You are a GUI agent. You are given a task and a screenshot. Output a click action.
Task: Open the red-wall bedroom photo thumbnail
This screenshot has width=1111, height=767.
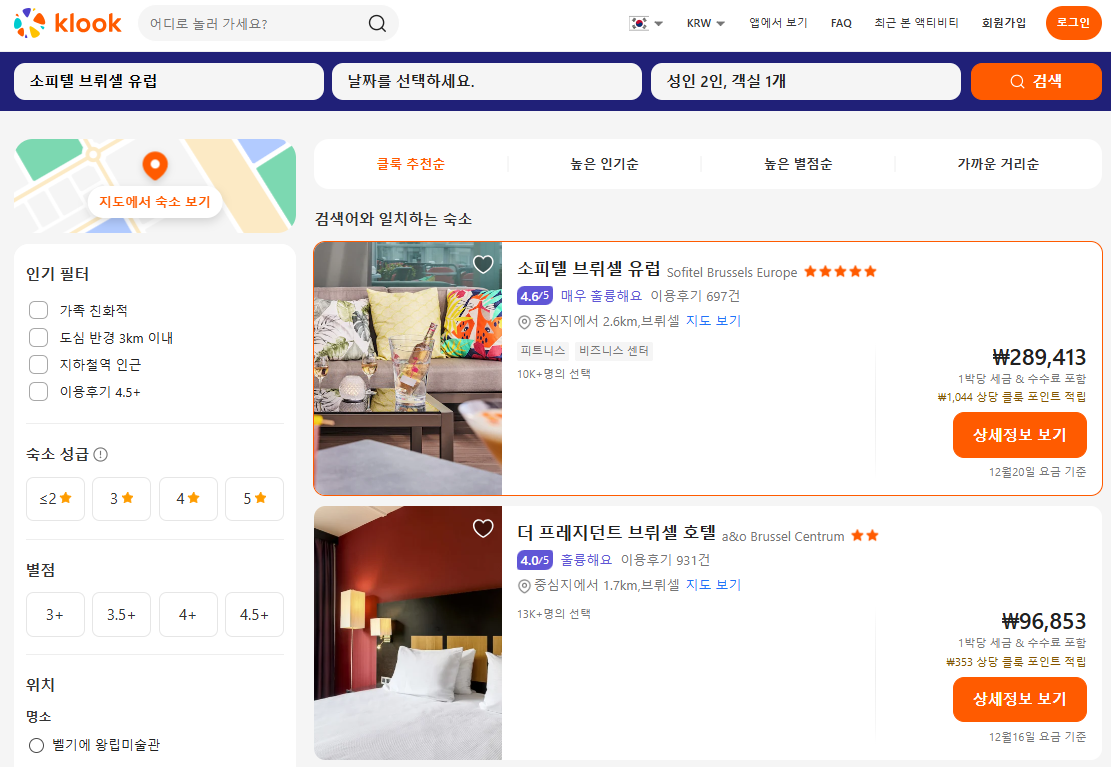[408, 633]
